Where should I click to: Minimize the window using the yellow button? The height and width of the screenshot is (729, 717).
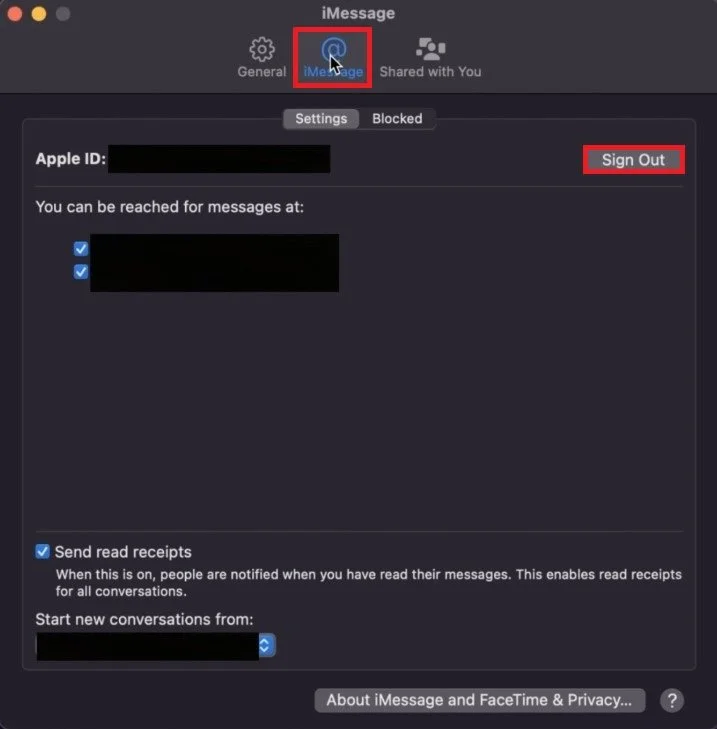click(39, 13)
